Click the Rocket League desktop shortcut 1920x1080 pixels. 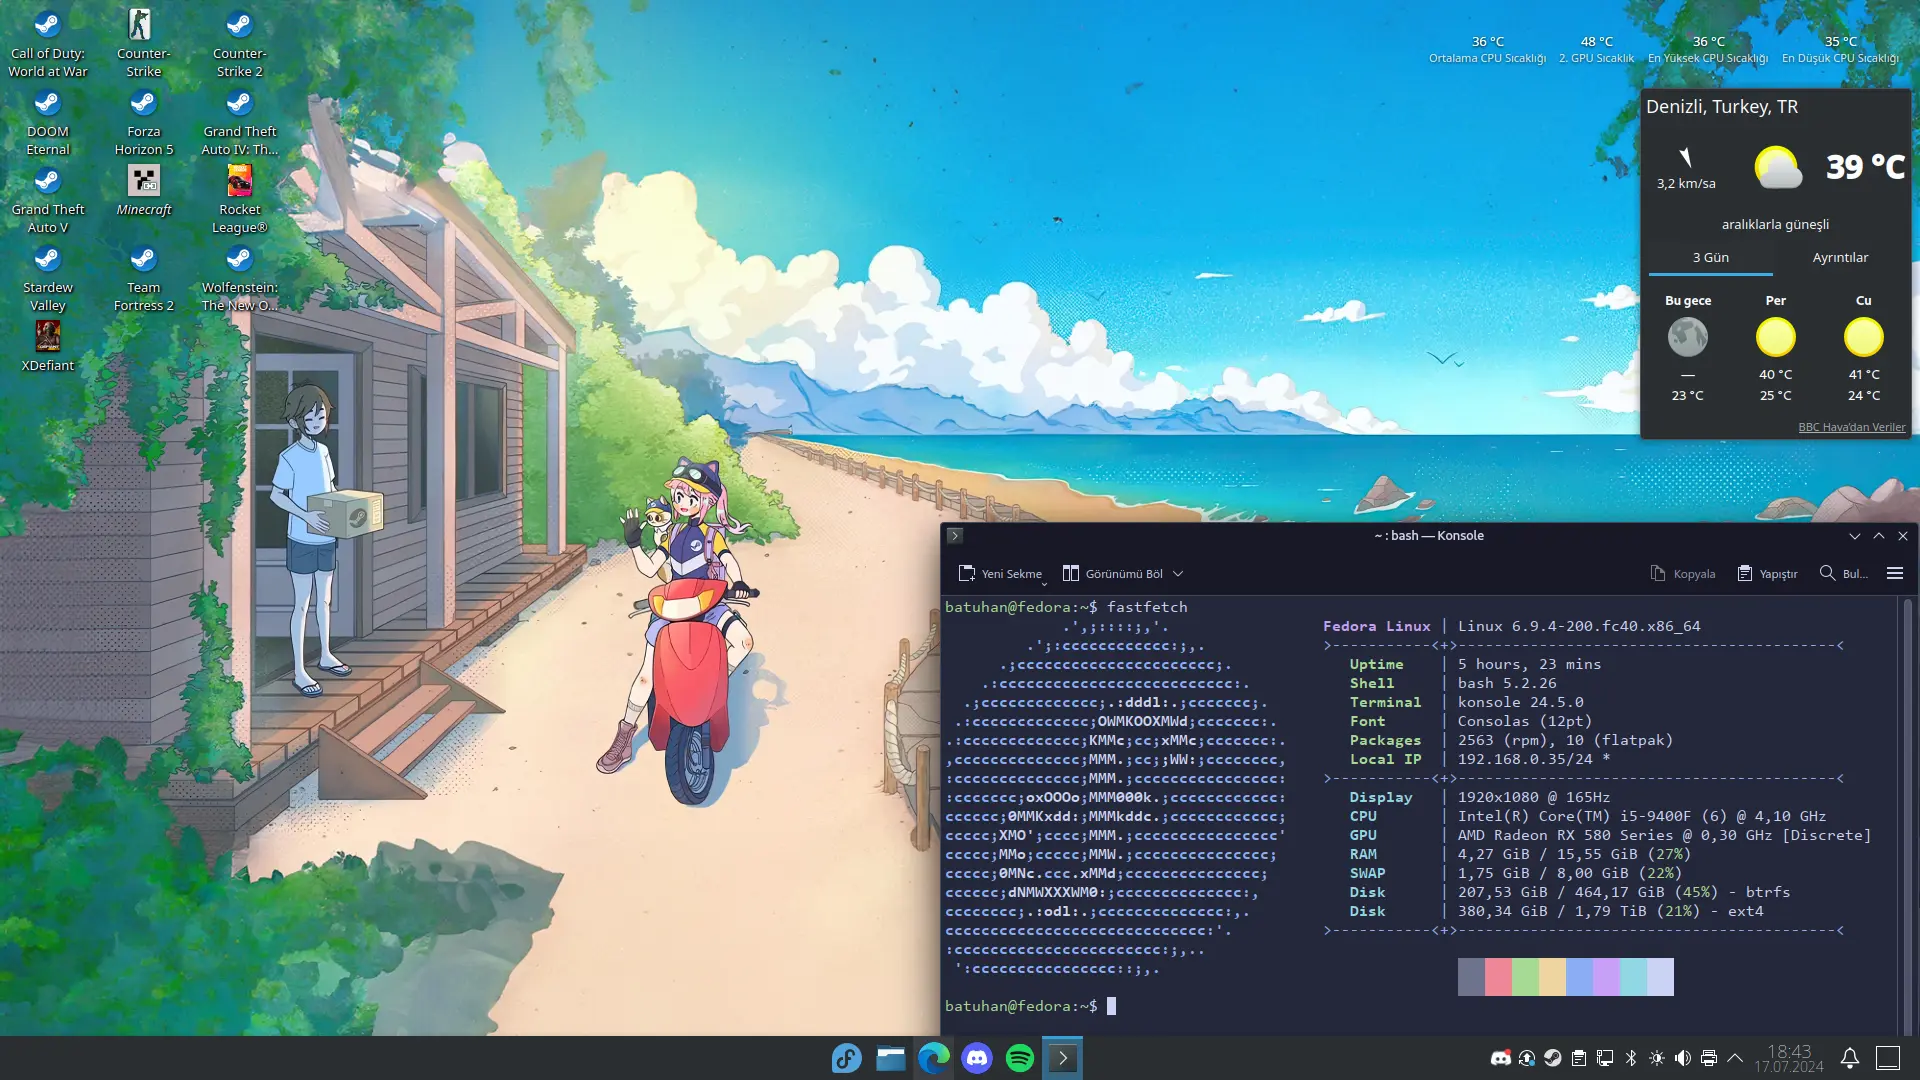tap(240, 200)
